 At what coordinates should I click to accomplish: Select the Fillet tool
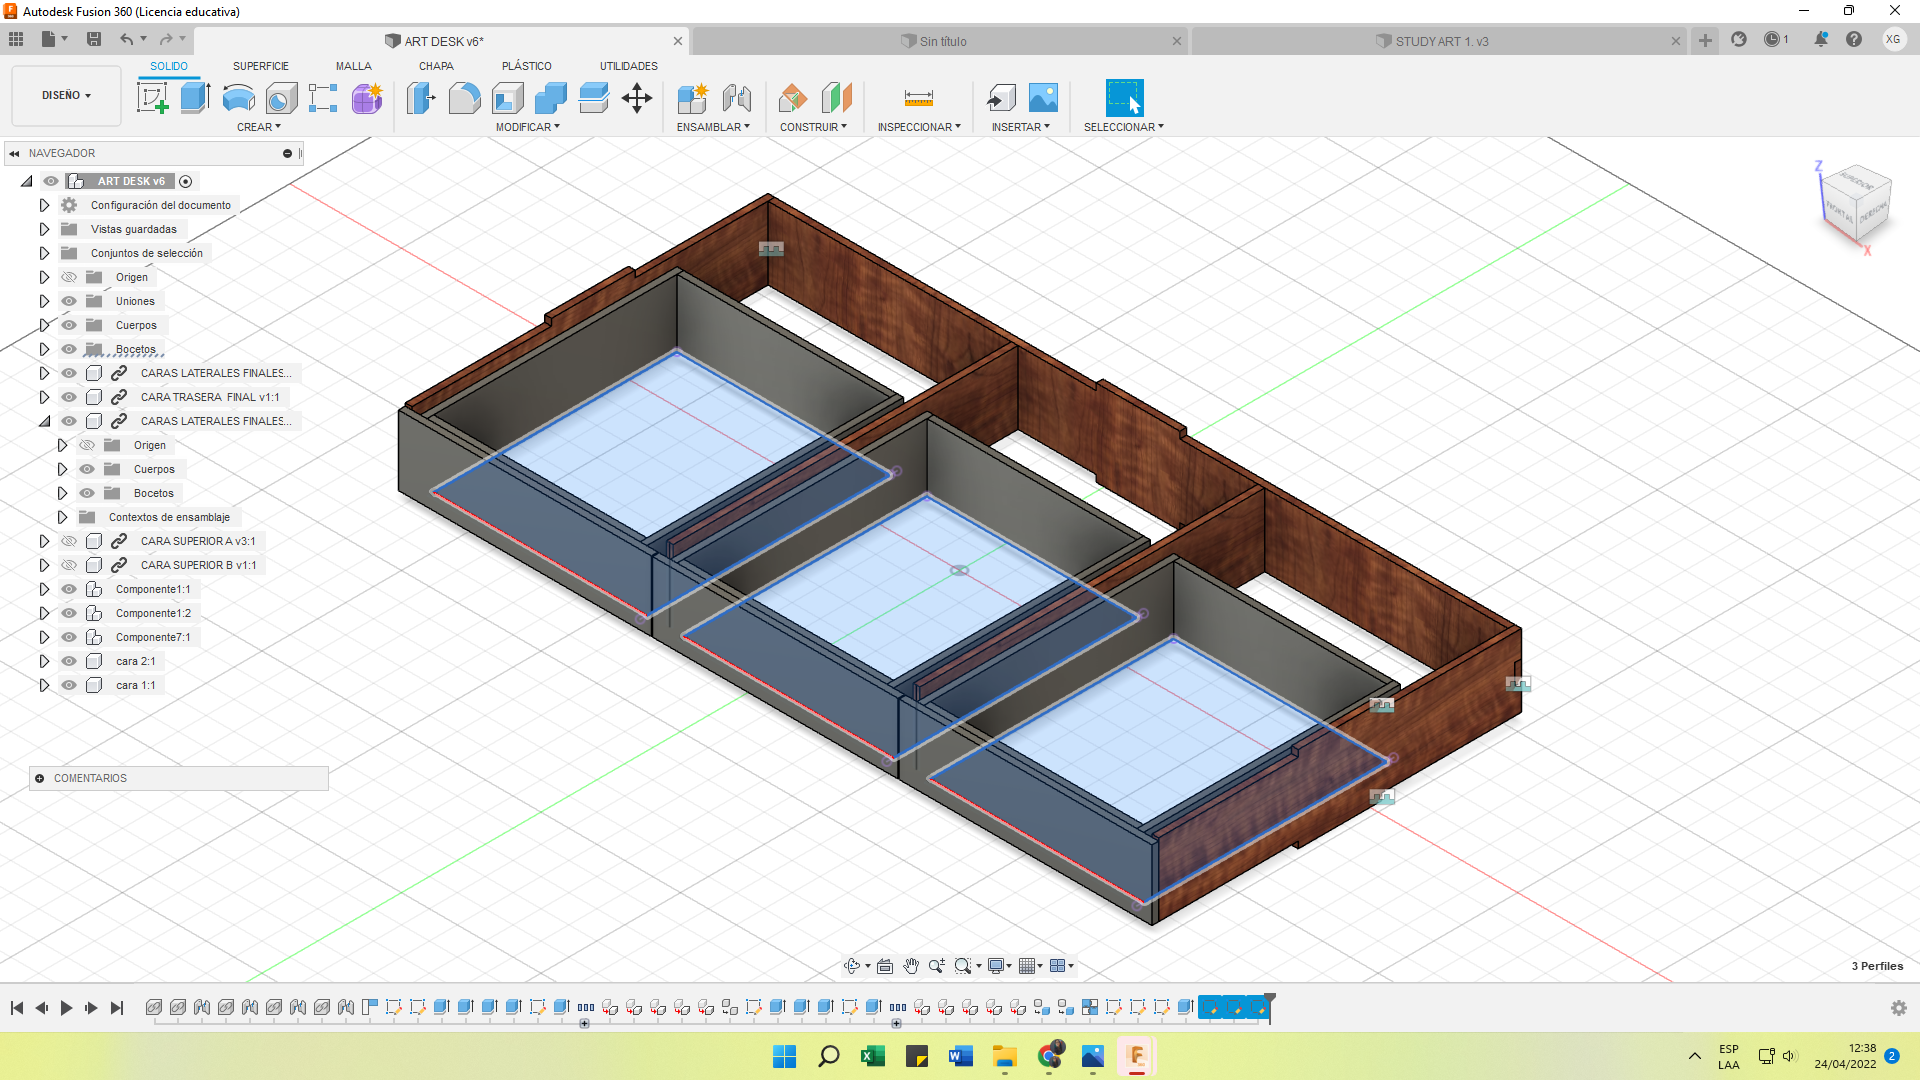[x=464, y=98]
